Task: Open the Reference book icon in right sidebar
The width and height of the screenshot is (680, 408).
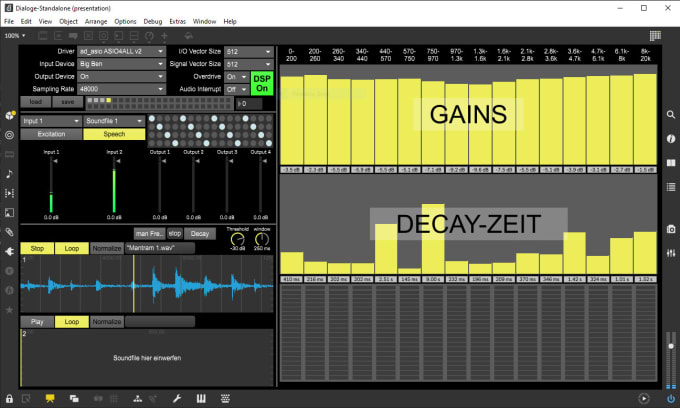Action: (670, 163)
